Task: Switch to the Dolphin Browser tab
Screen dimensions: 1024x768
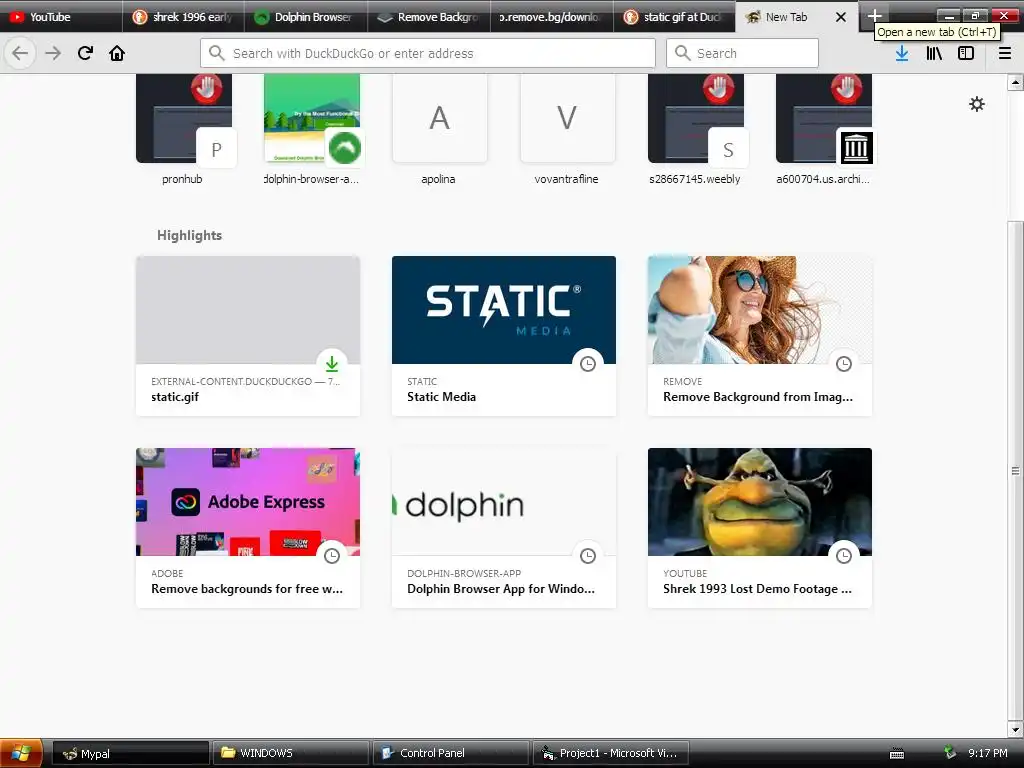Action: pyautogui.click(x=306, y=17)
